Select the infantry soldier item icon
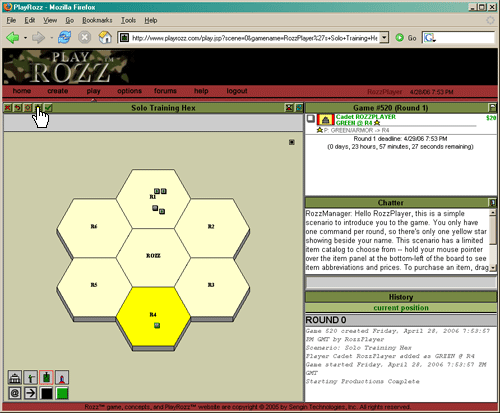This screenshot has width=500, height=413. [x=30, y=378]
